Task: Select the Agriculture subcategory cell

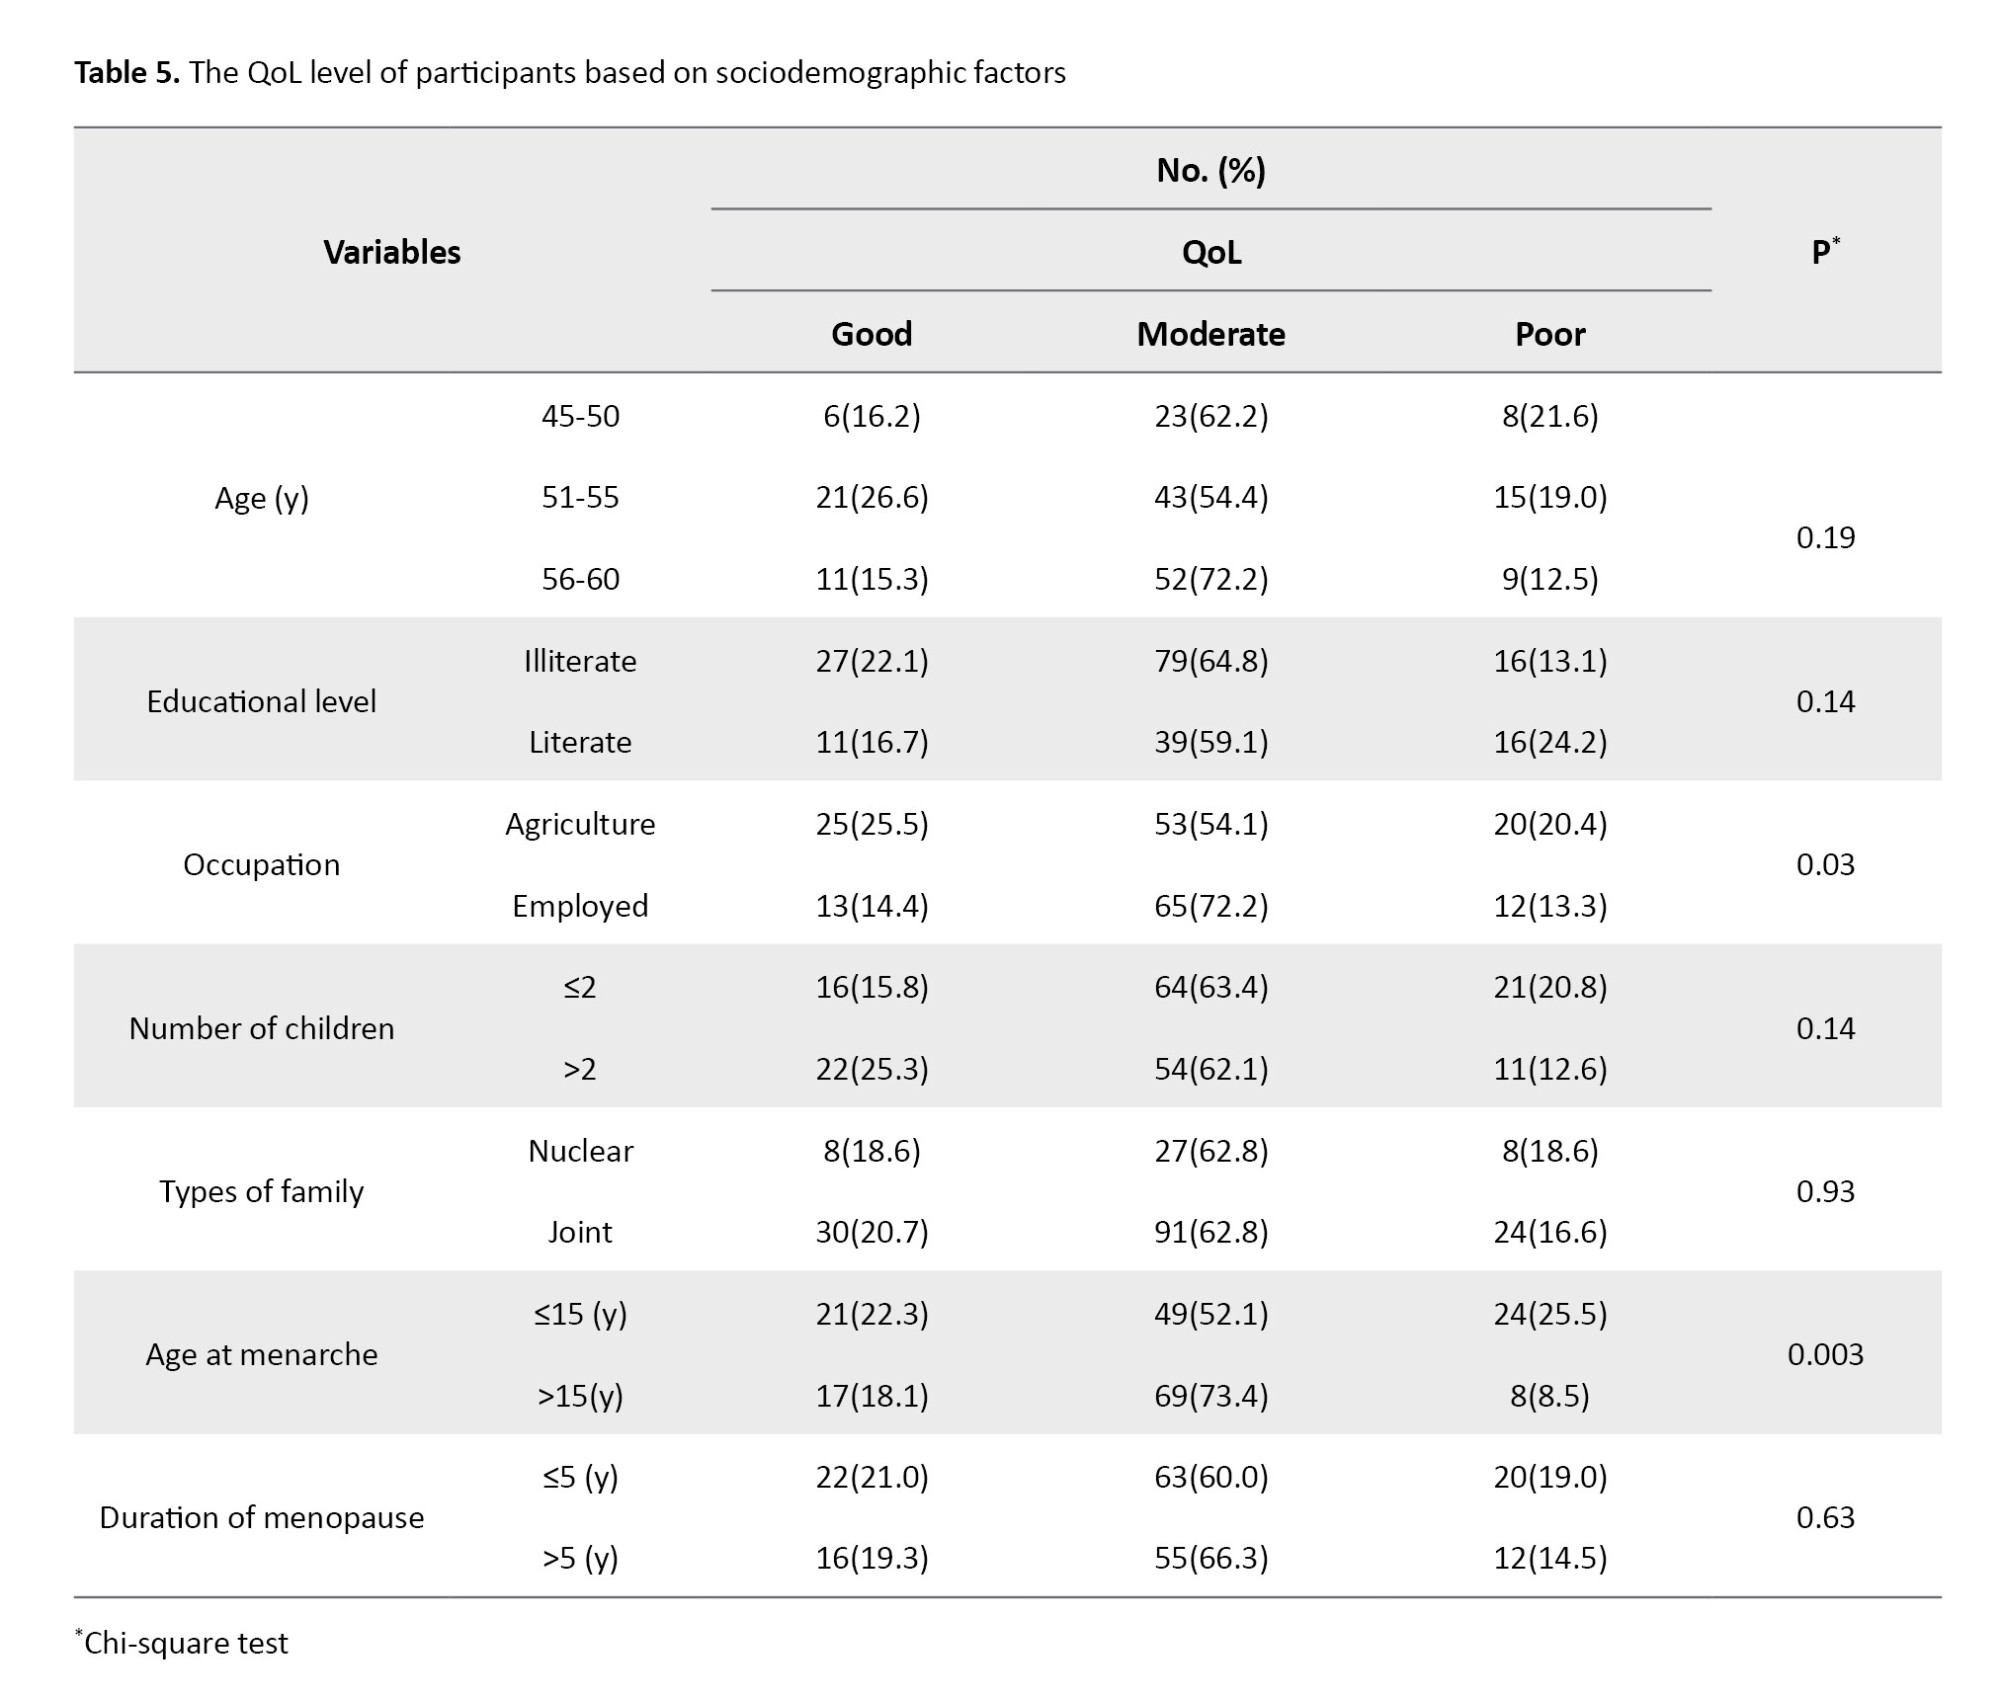Action: (580, 824)
